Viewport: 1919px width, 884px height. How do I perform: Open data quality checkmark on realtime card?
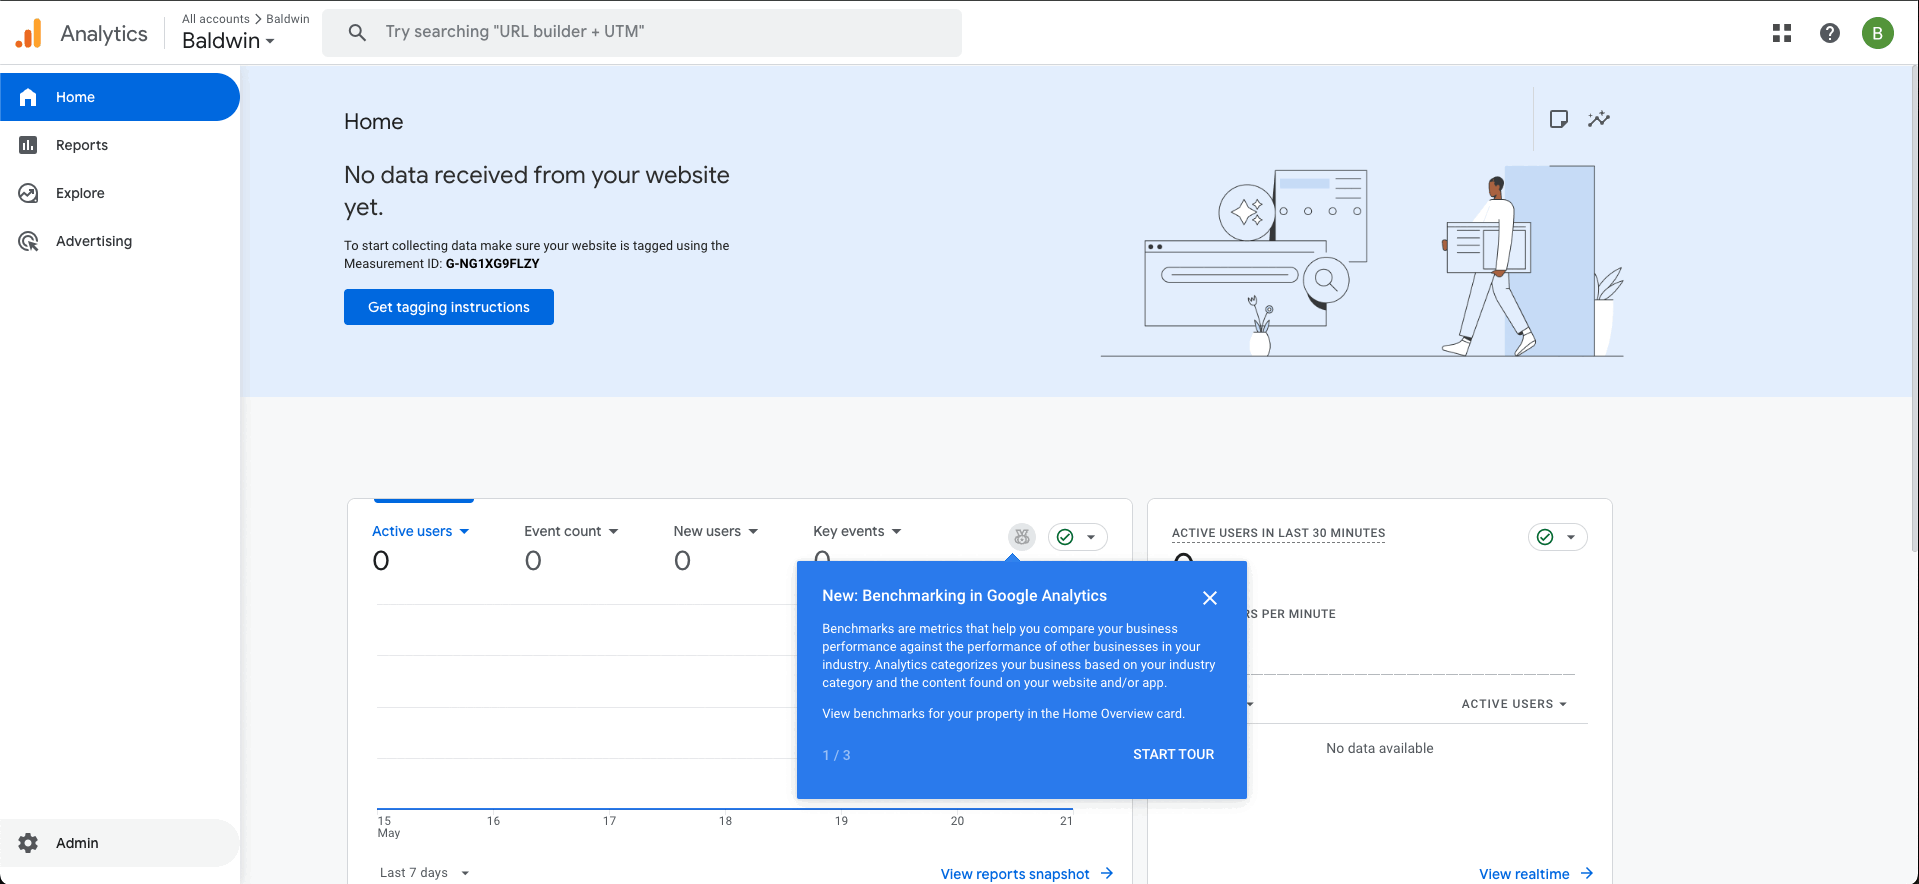click(x=1557, y=537)
